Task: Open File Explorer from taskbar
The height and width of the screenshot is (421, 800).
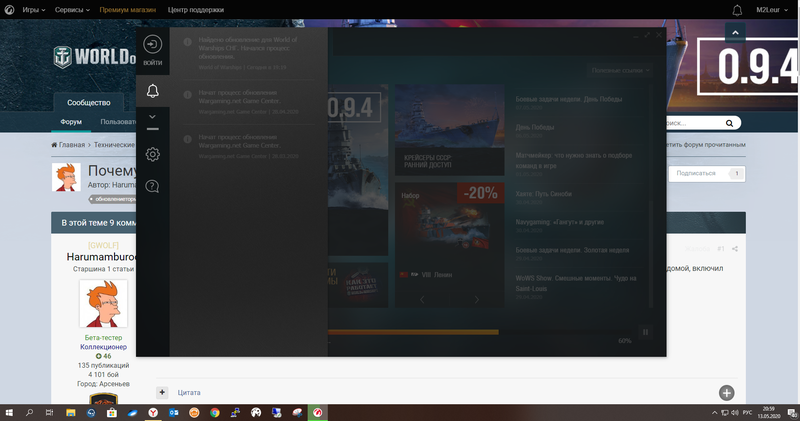Action: pos(70,413)
